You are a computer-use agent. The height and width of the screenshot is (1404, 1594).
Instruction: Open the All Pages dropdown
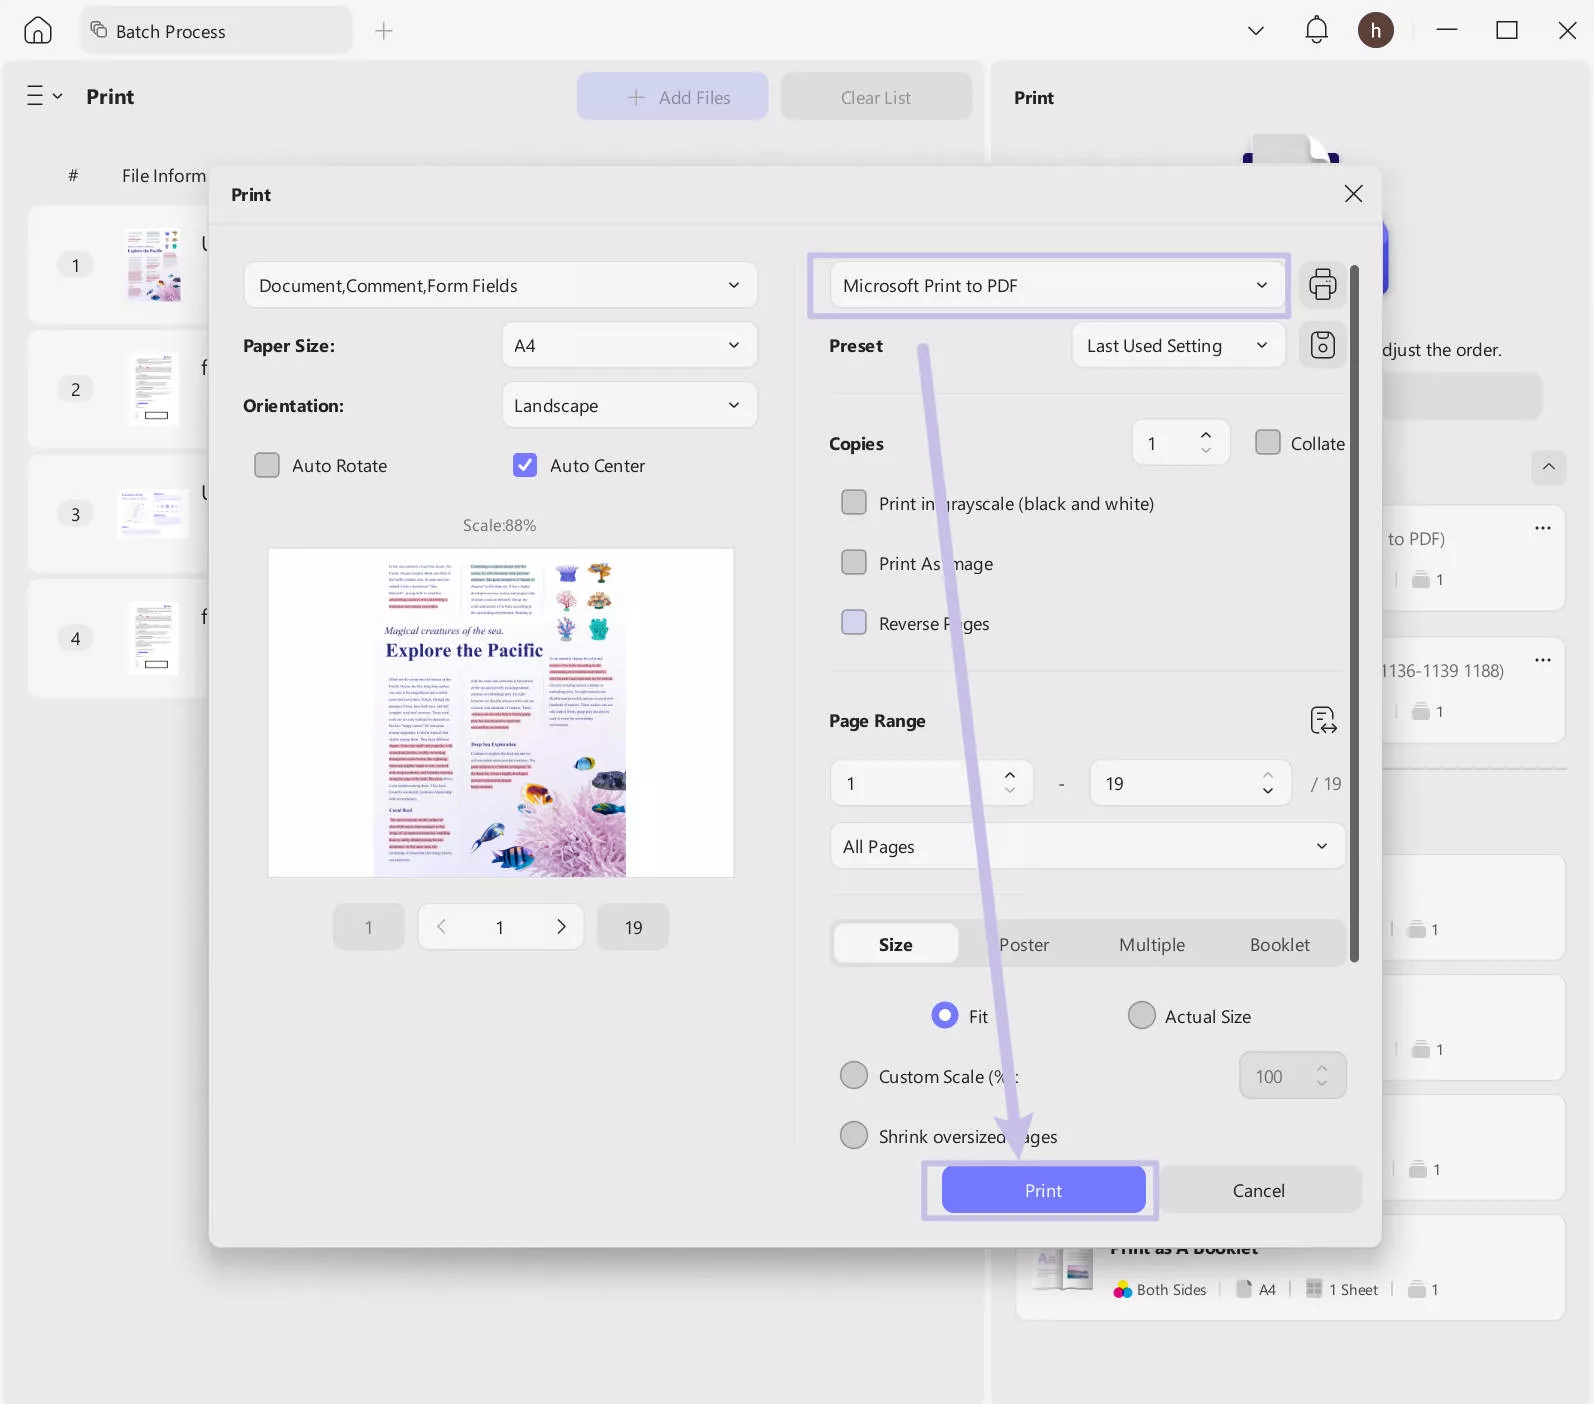tap(1087, 846)
